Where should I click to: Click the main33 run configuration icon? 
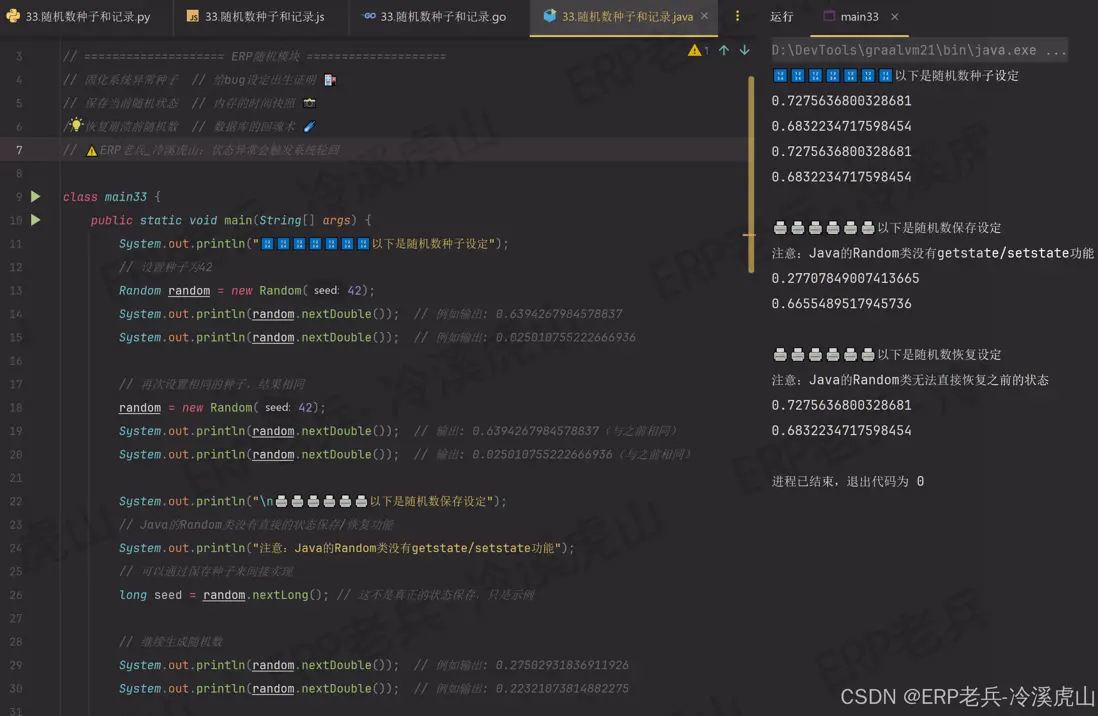pyautogui.click(x=829, y=16)
